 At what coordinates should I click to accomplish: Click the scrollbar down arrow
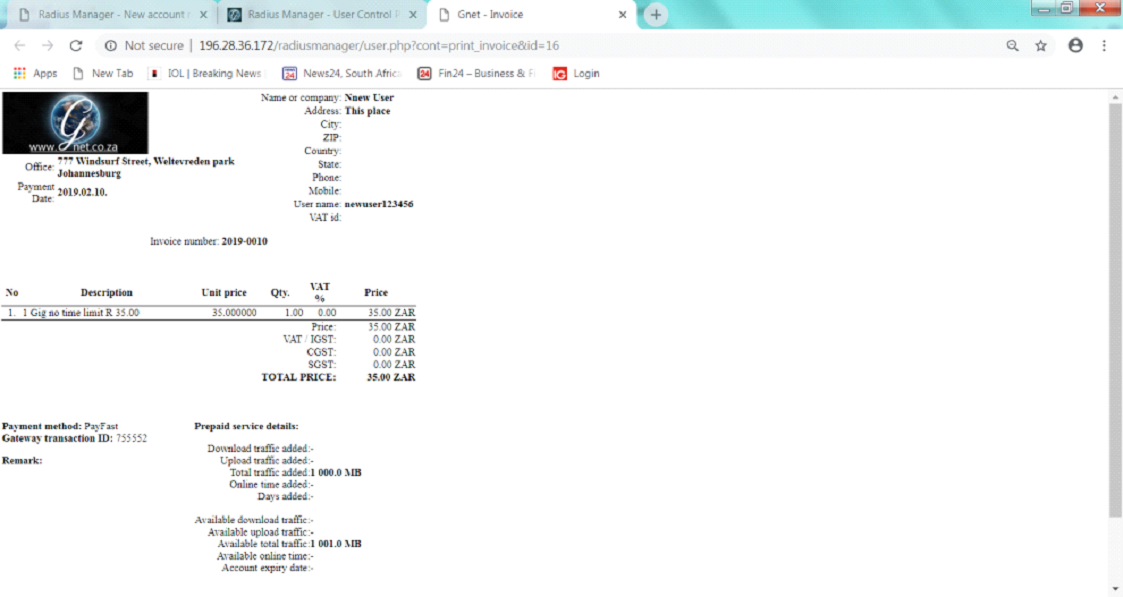pos(1115,589)
